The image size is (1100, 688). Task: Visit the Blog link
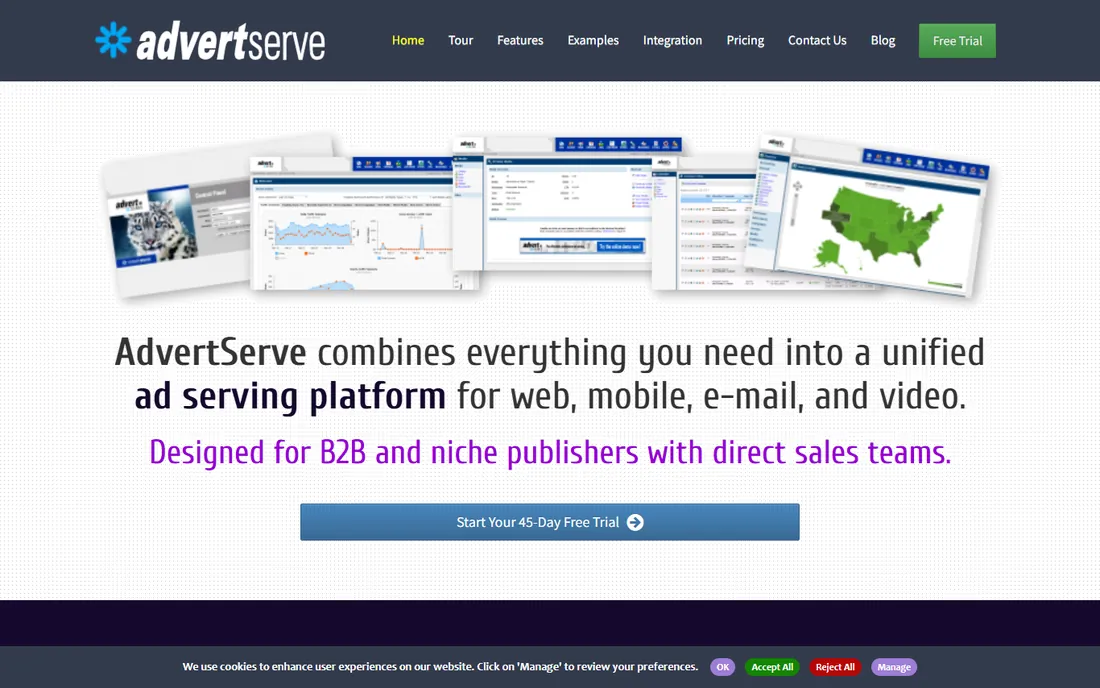click(883, 41)
